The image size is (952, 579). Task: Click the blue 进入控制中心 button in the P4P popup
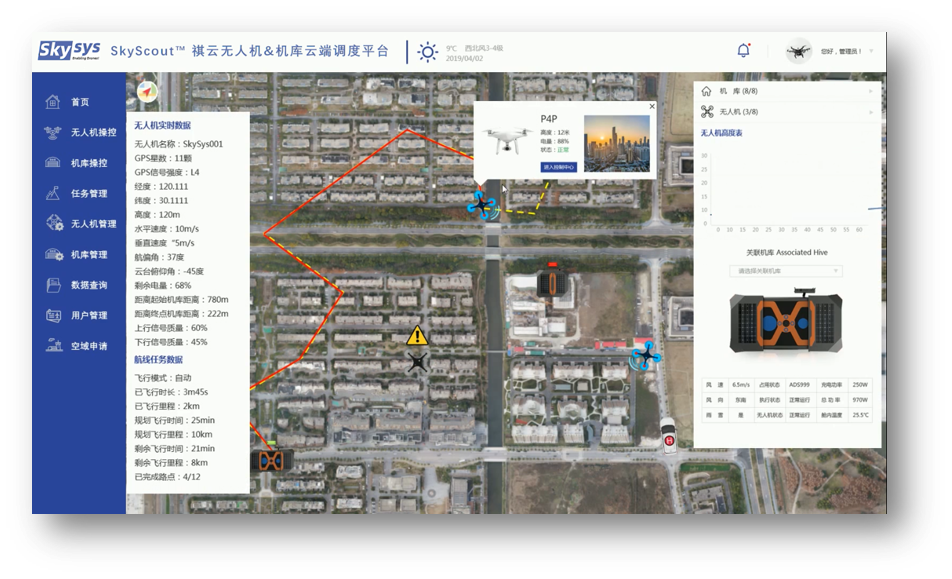[558, 167]
